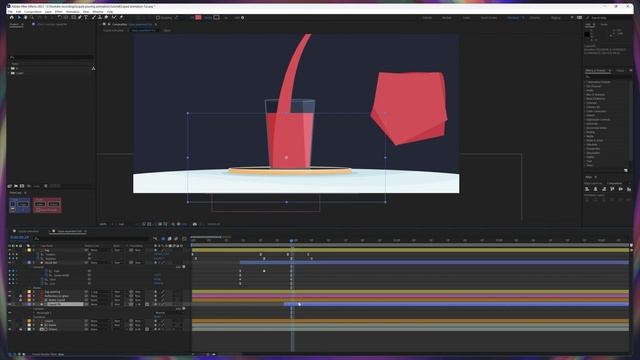640x360 pixels.
Task: Switch to the Small Screen workspace
Action: [489, 18]
